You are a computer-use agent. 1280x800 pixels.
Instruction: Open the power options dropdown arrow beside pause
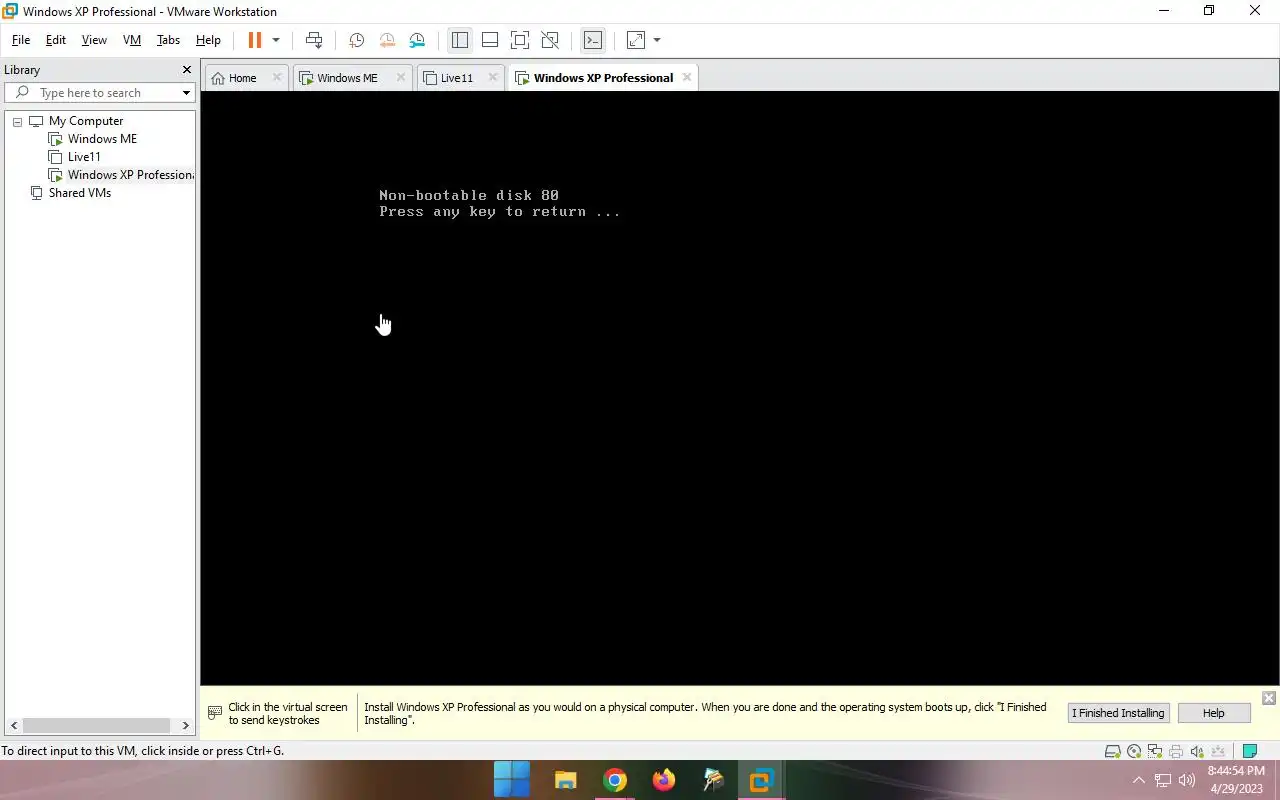coord(276,40)
